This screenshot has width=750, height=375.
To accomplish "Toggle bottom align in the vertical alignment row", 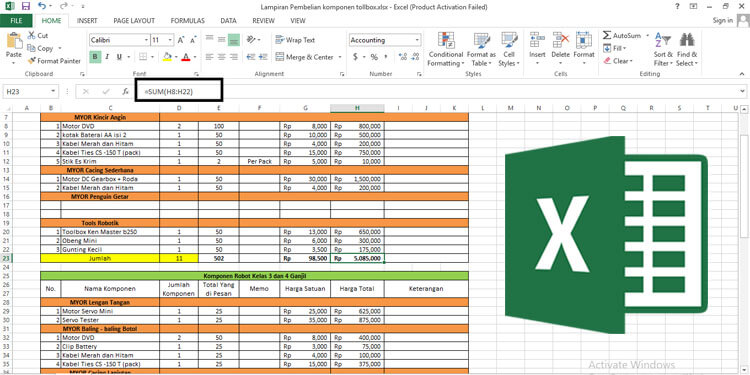I will (x=233, y=40).
